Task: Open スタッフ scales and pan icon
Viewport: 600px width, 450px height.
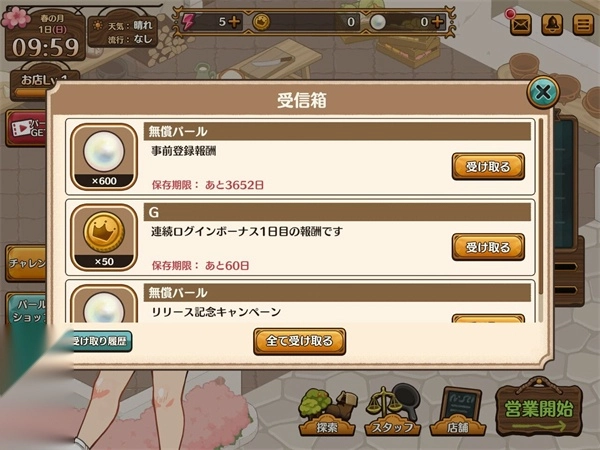Action: tap(393, 411)
